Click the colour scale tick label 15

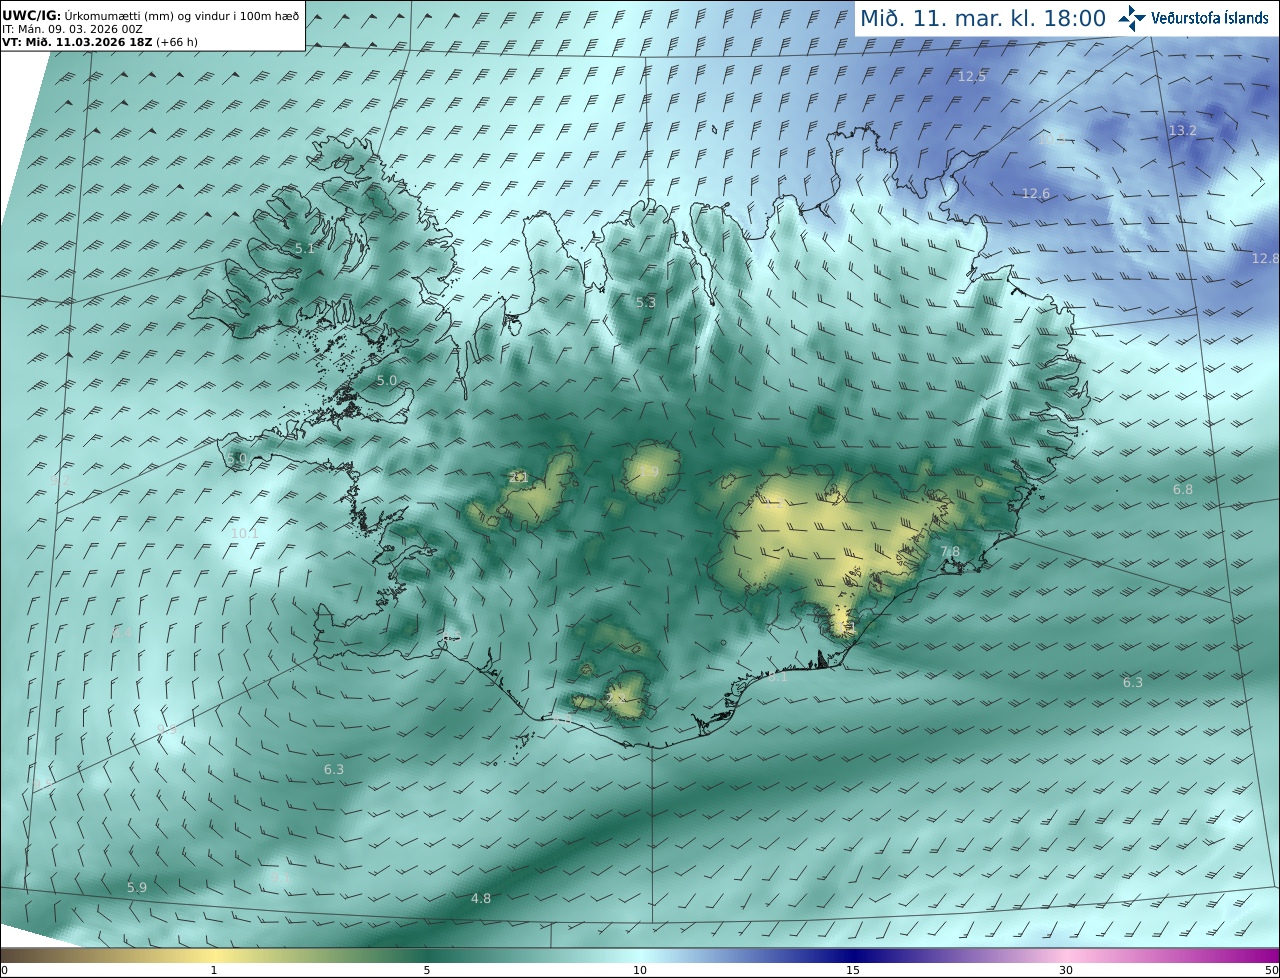853,970
